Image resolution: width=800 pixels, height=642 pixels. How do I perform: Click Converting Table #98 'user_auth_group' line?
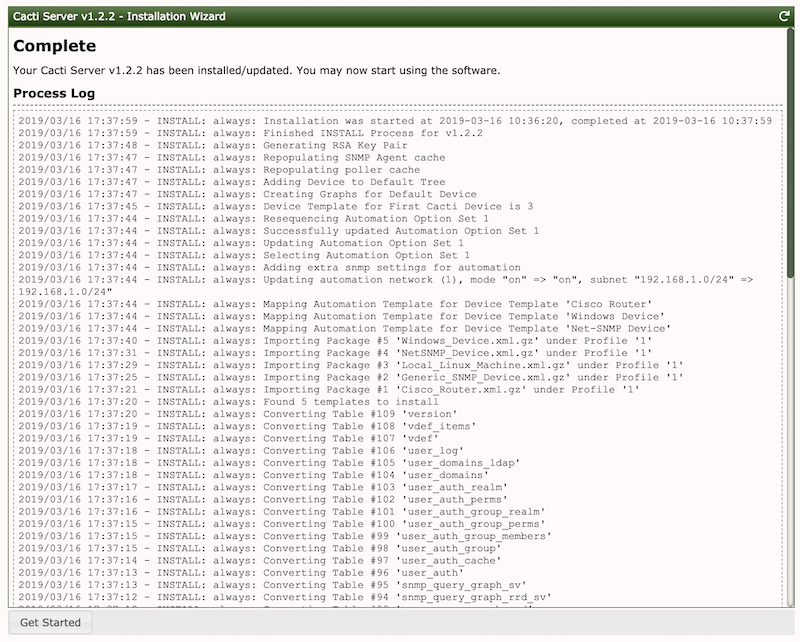click(x=260, y=550)
